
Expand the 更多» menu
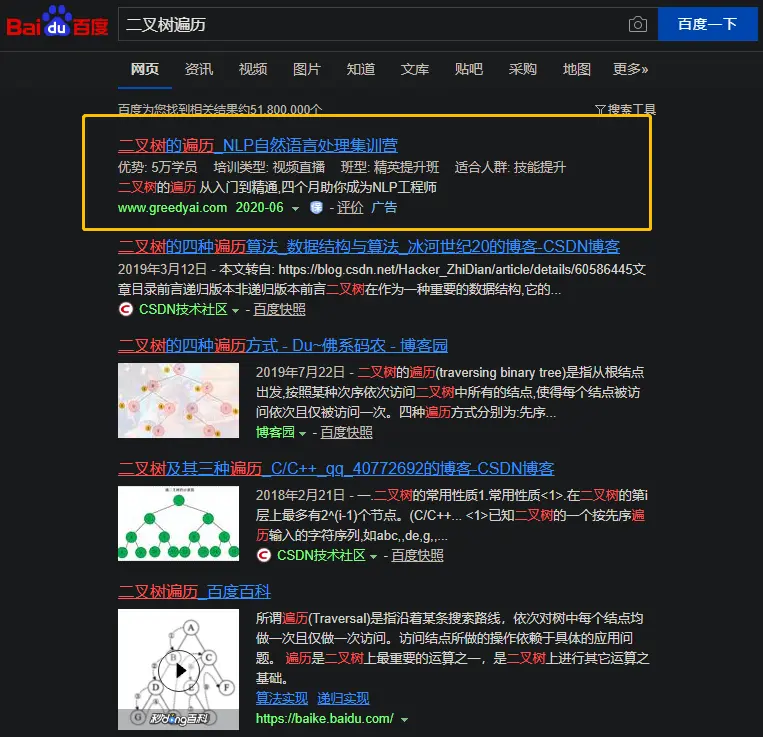(630, 69)
